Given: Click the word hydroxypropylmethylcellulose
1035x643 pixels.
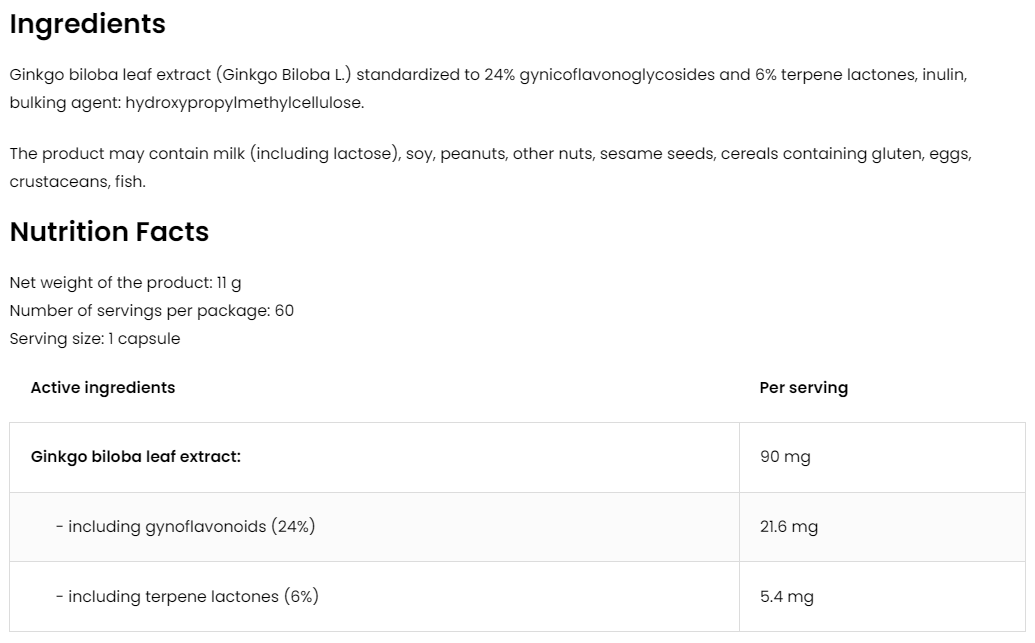Looking at the screenshot, I should 244,102.
